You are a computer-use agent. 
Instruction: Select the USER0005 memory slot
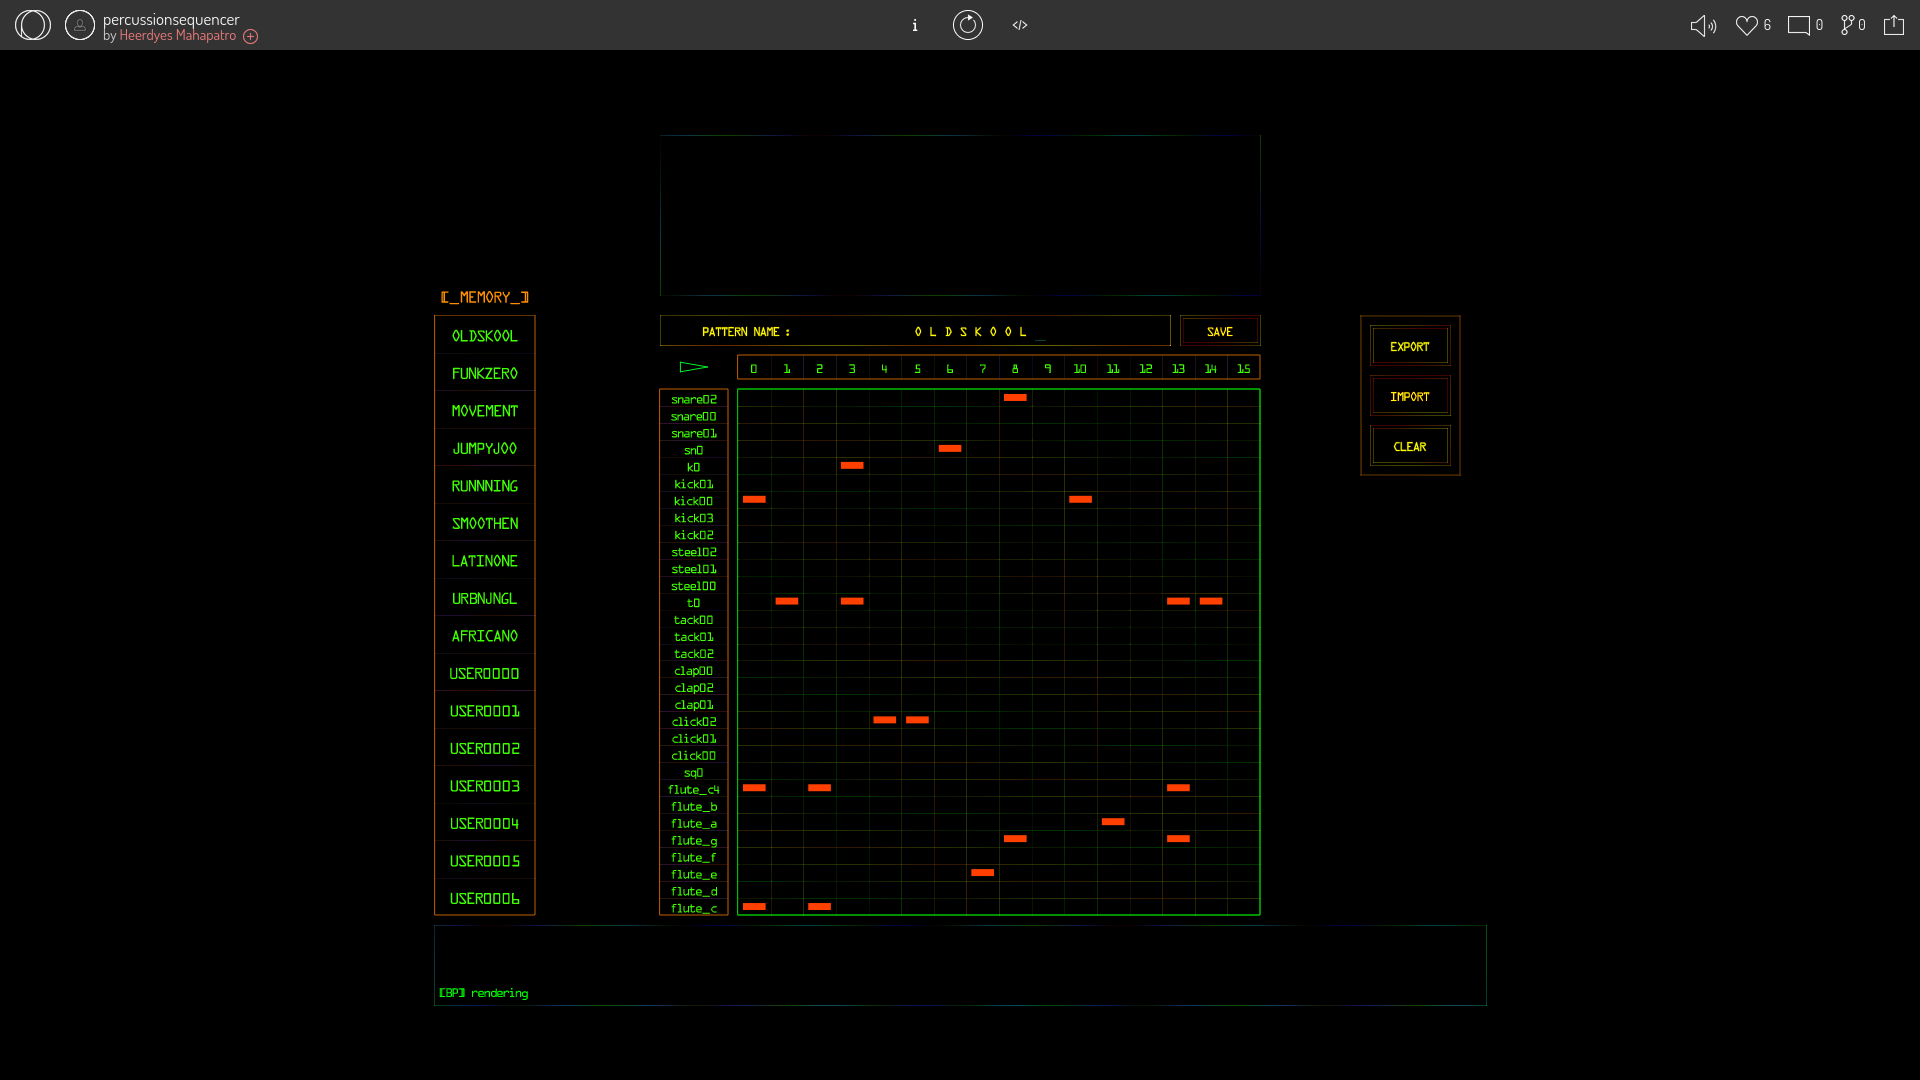[485, 861]
